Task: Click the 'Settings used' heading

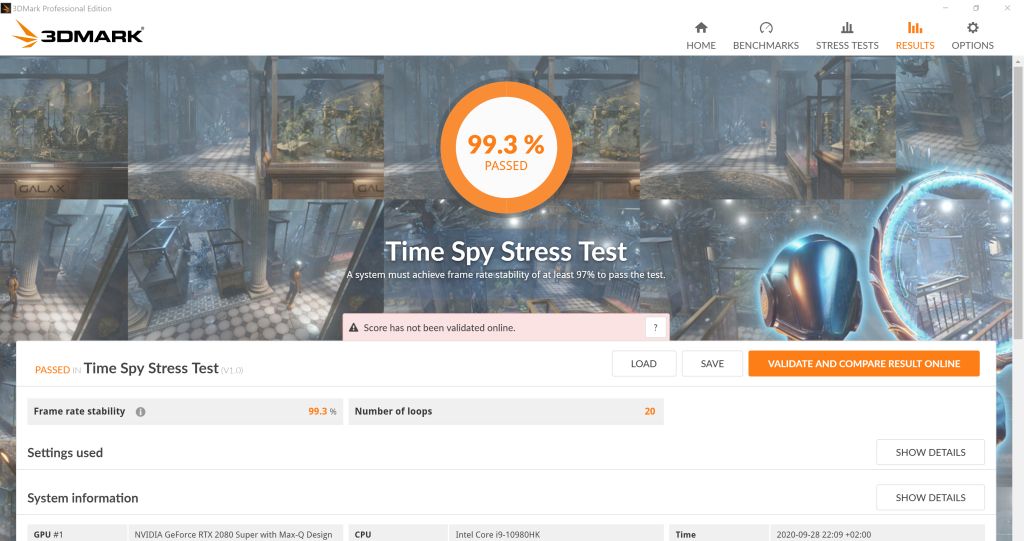Action: click(65, 453)
